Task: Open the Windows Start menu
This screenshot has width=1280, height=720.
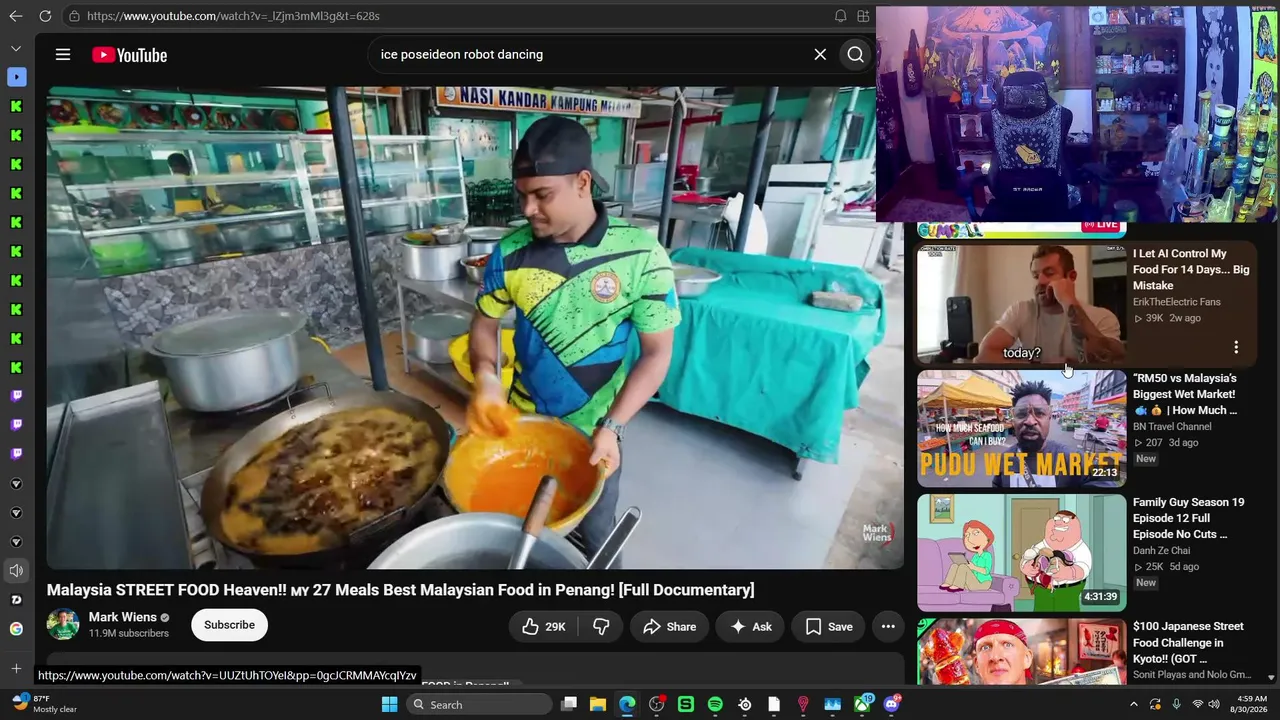Action: pos(389,705)
